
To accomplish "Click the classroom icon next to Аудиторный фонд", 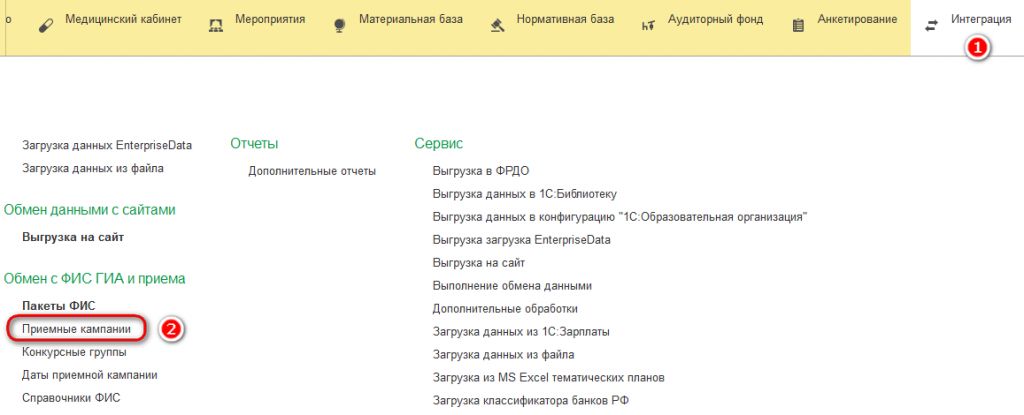I will coord(648,26).
